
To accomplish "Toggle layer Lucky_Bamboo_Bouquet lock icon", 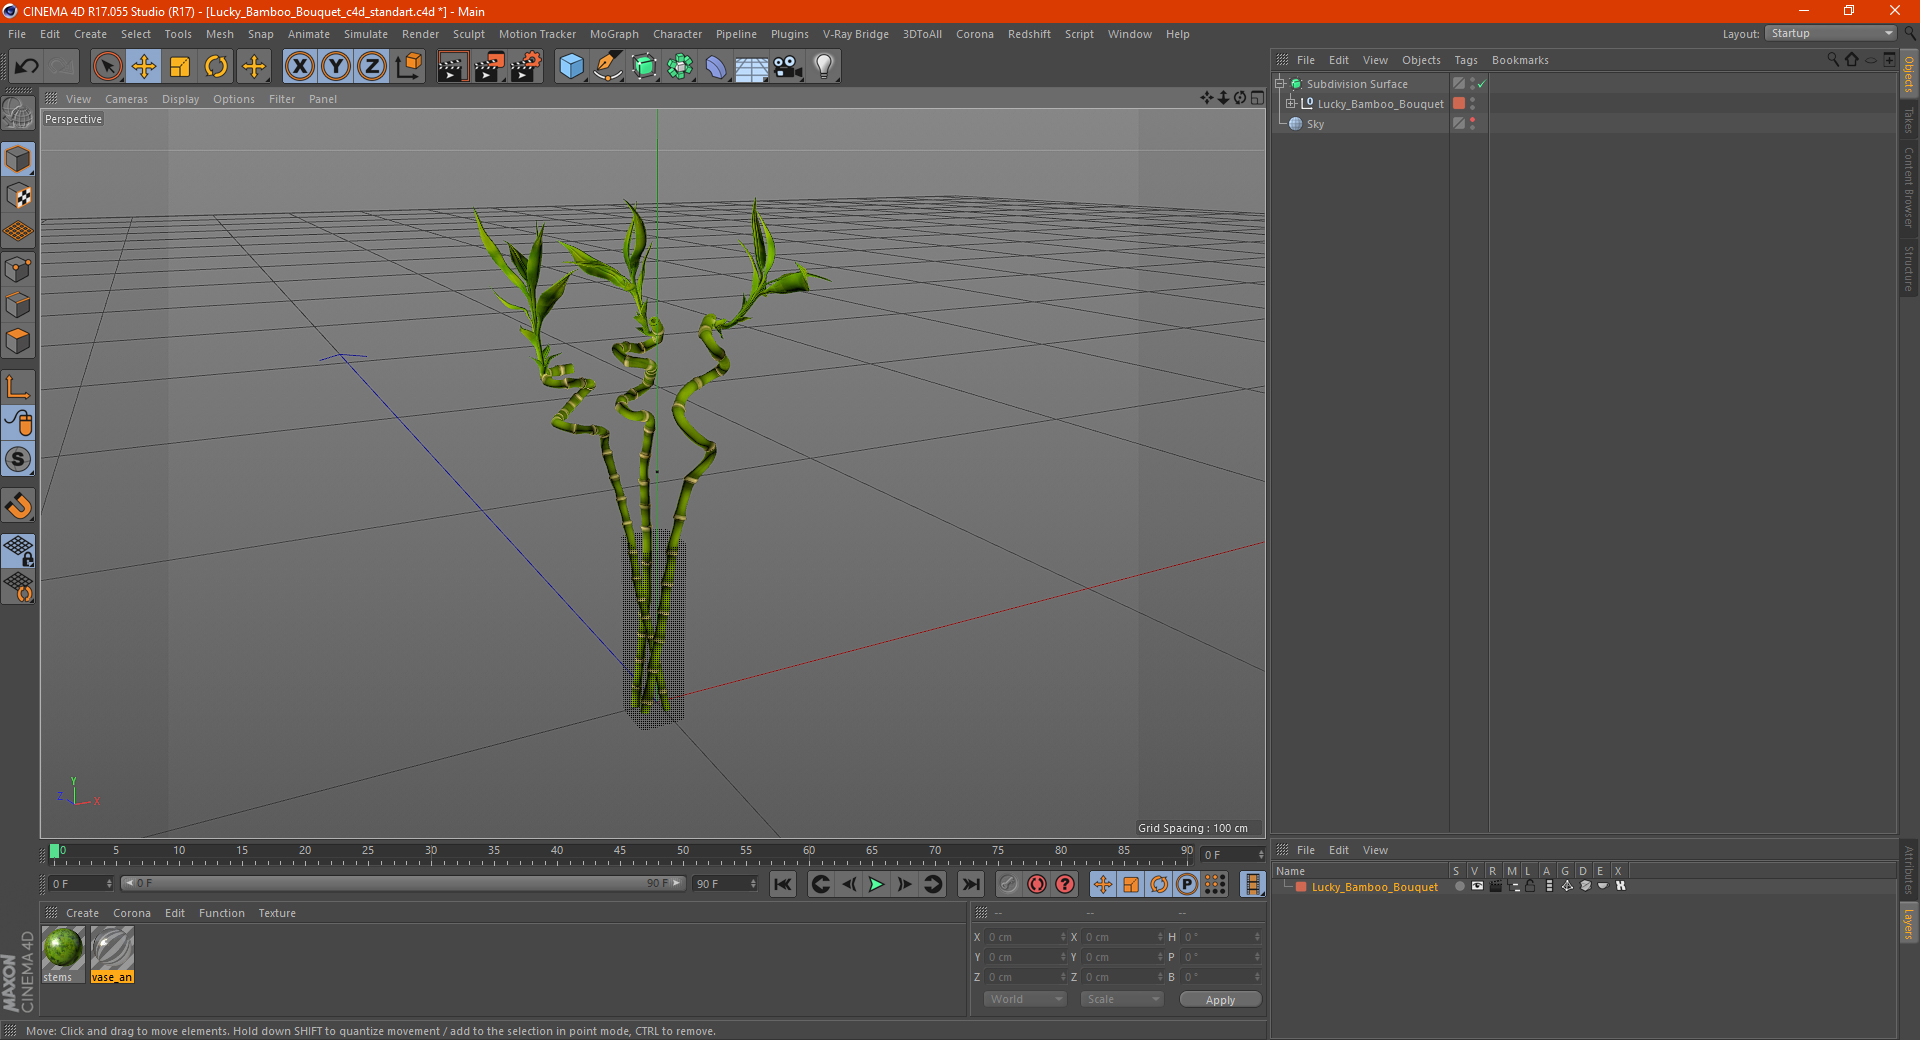I will pyautogui.click(x=1530, y=886).
